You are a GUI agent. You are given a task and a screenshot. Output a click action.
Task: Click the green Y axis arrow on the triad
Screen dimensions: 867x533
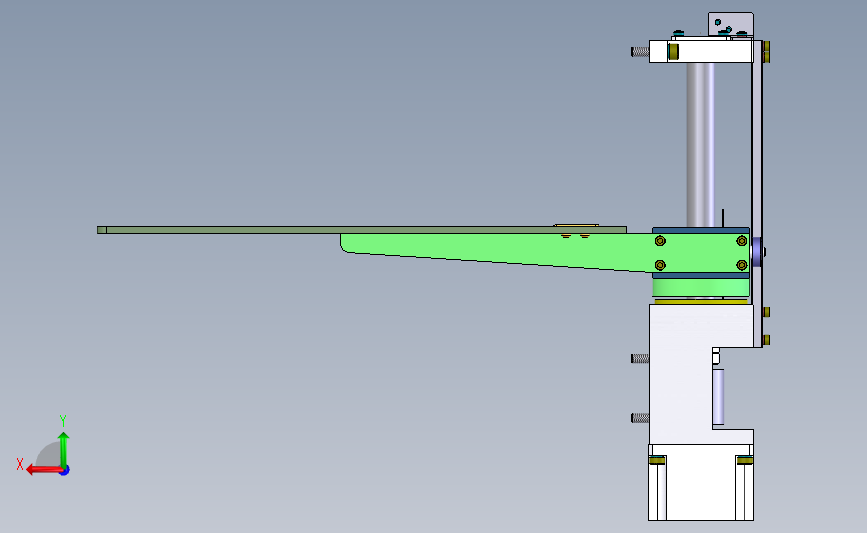pyautogui.click(x=64, y=450)
